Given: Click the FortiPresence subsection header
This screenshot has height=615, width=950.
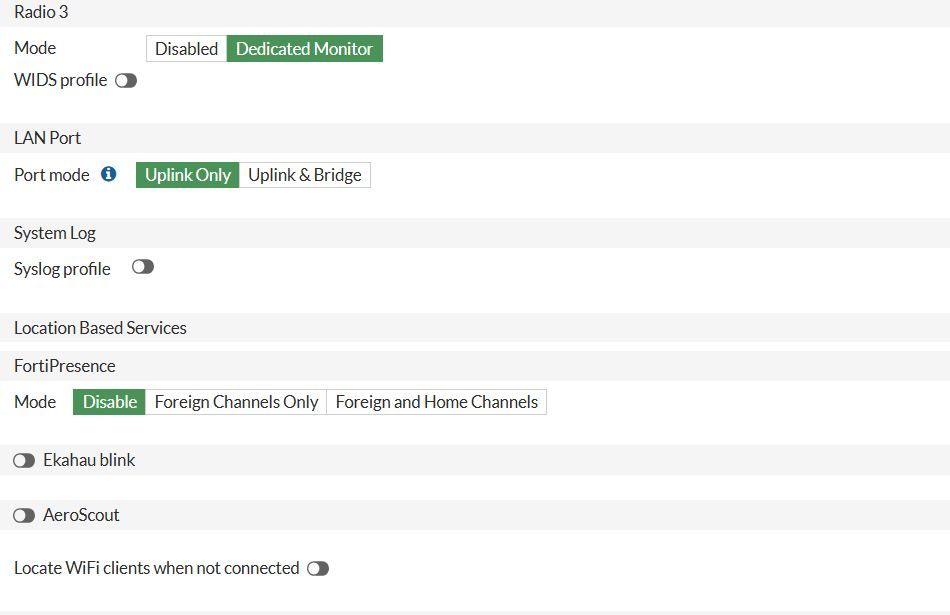Looking at the screenshot, I should point(64,366).
